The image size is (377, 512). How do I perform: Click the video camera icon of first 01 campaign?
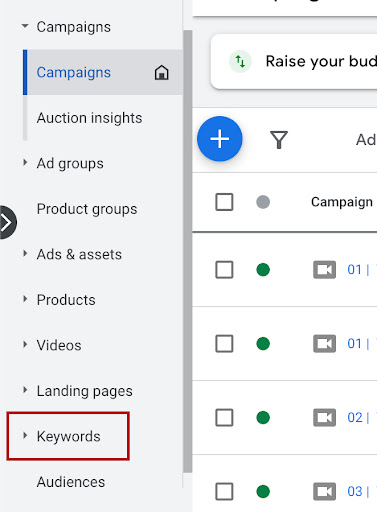(324, 269)
